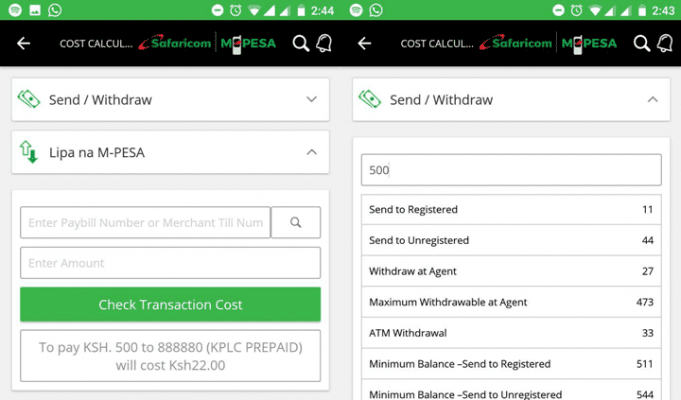The width and height of the screenshot is (681, 400).
Task: Select Send to Unregistered row
Action: click(511, 240)
